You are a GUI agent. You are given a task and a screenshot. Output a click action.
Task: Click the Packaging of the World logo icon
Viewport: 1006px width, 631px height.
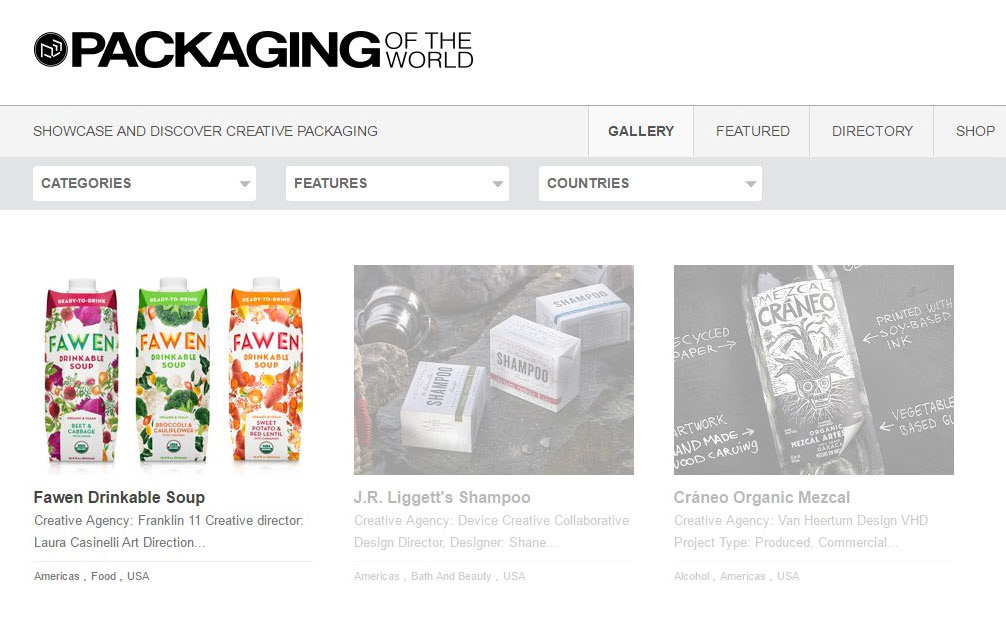pyautogui.click(x=51, y=49)
